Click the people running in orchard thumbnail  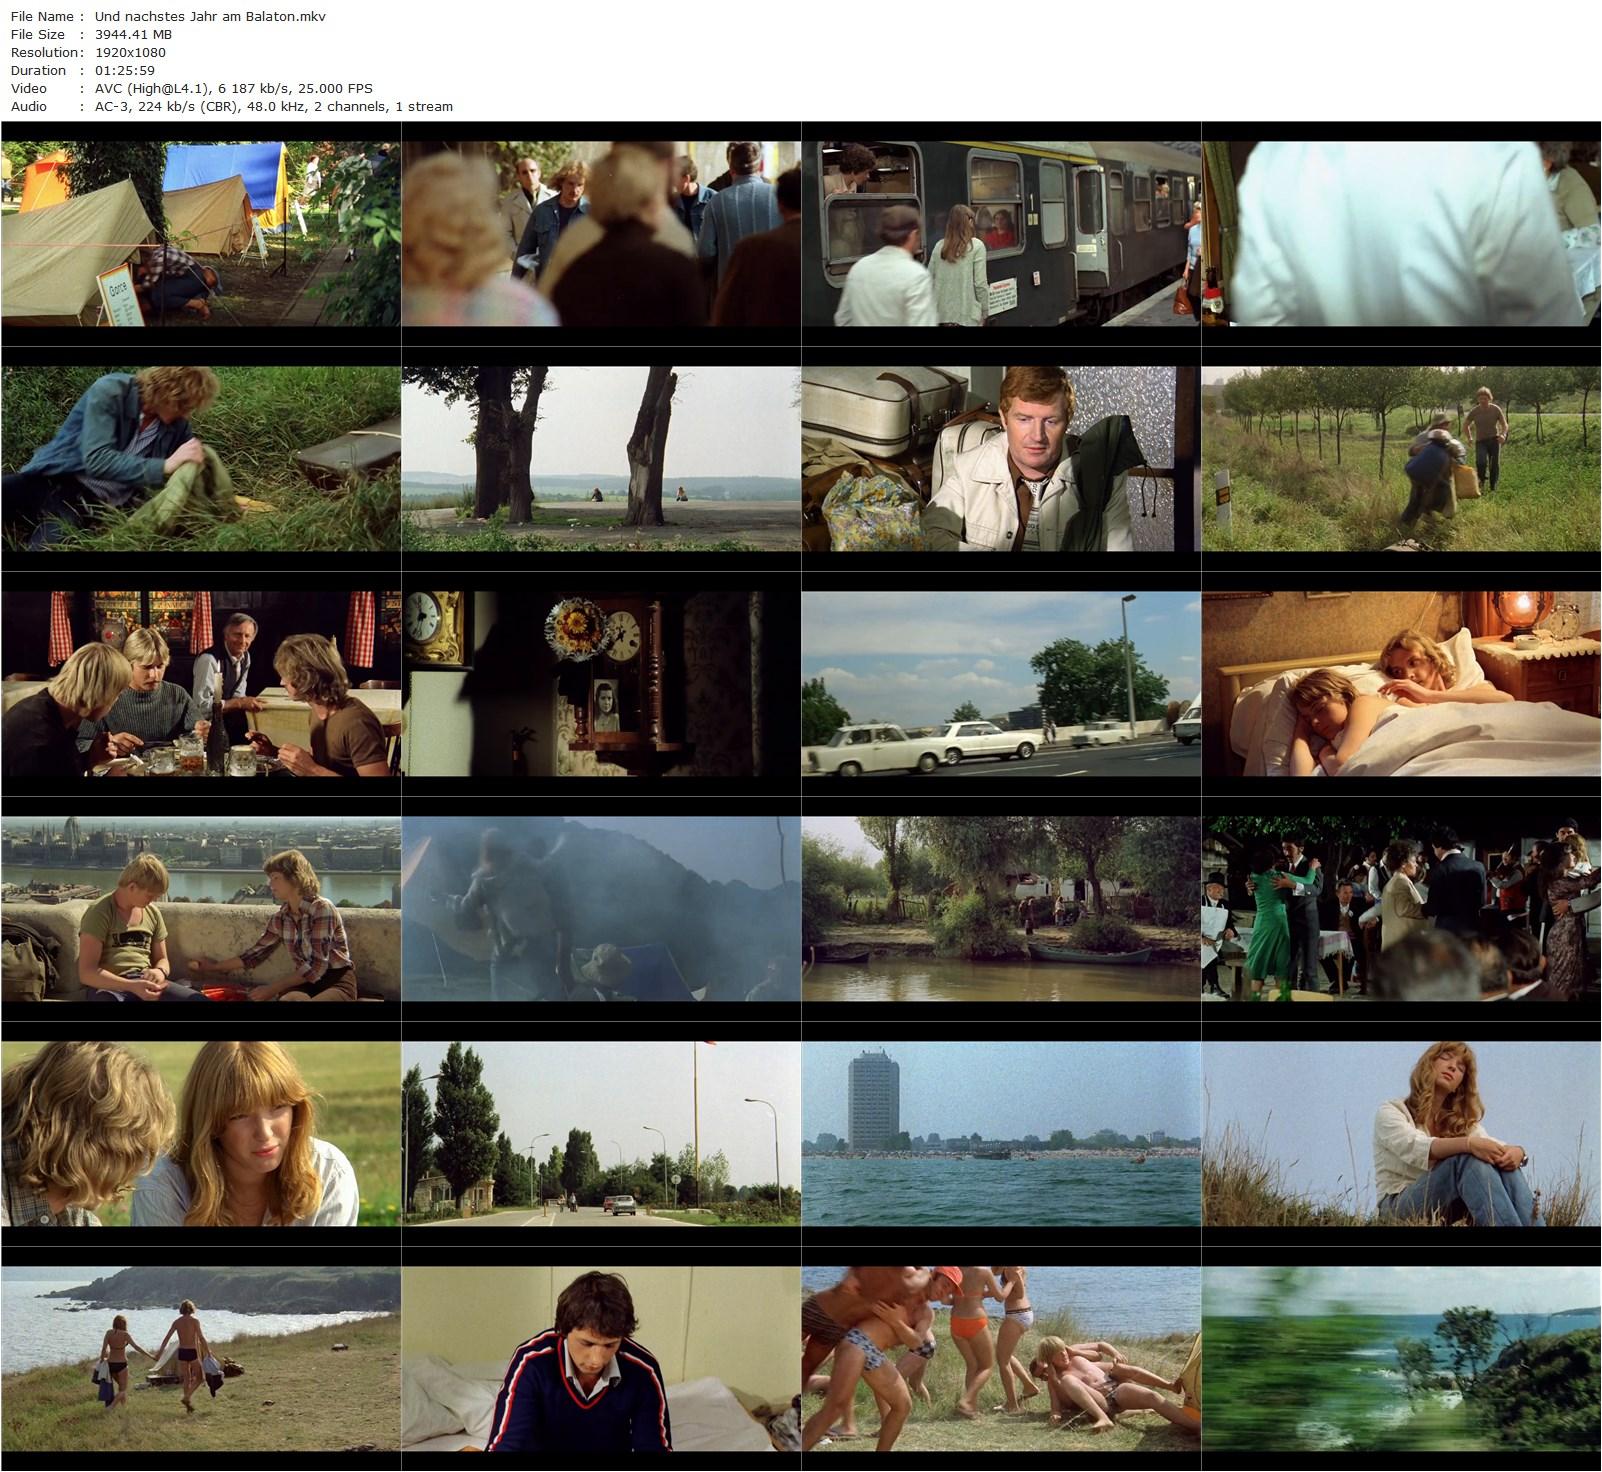[x=1400, y=459]
